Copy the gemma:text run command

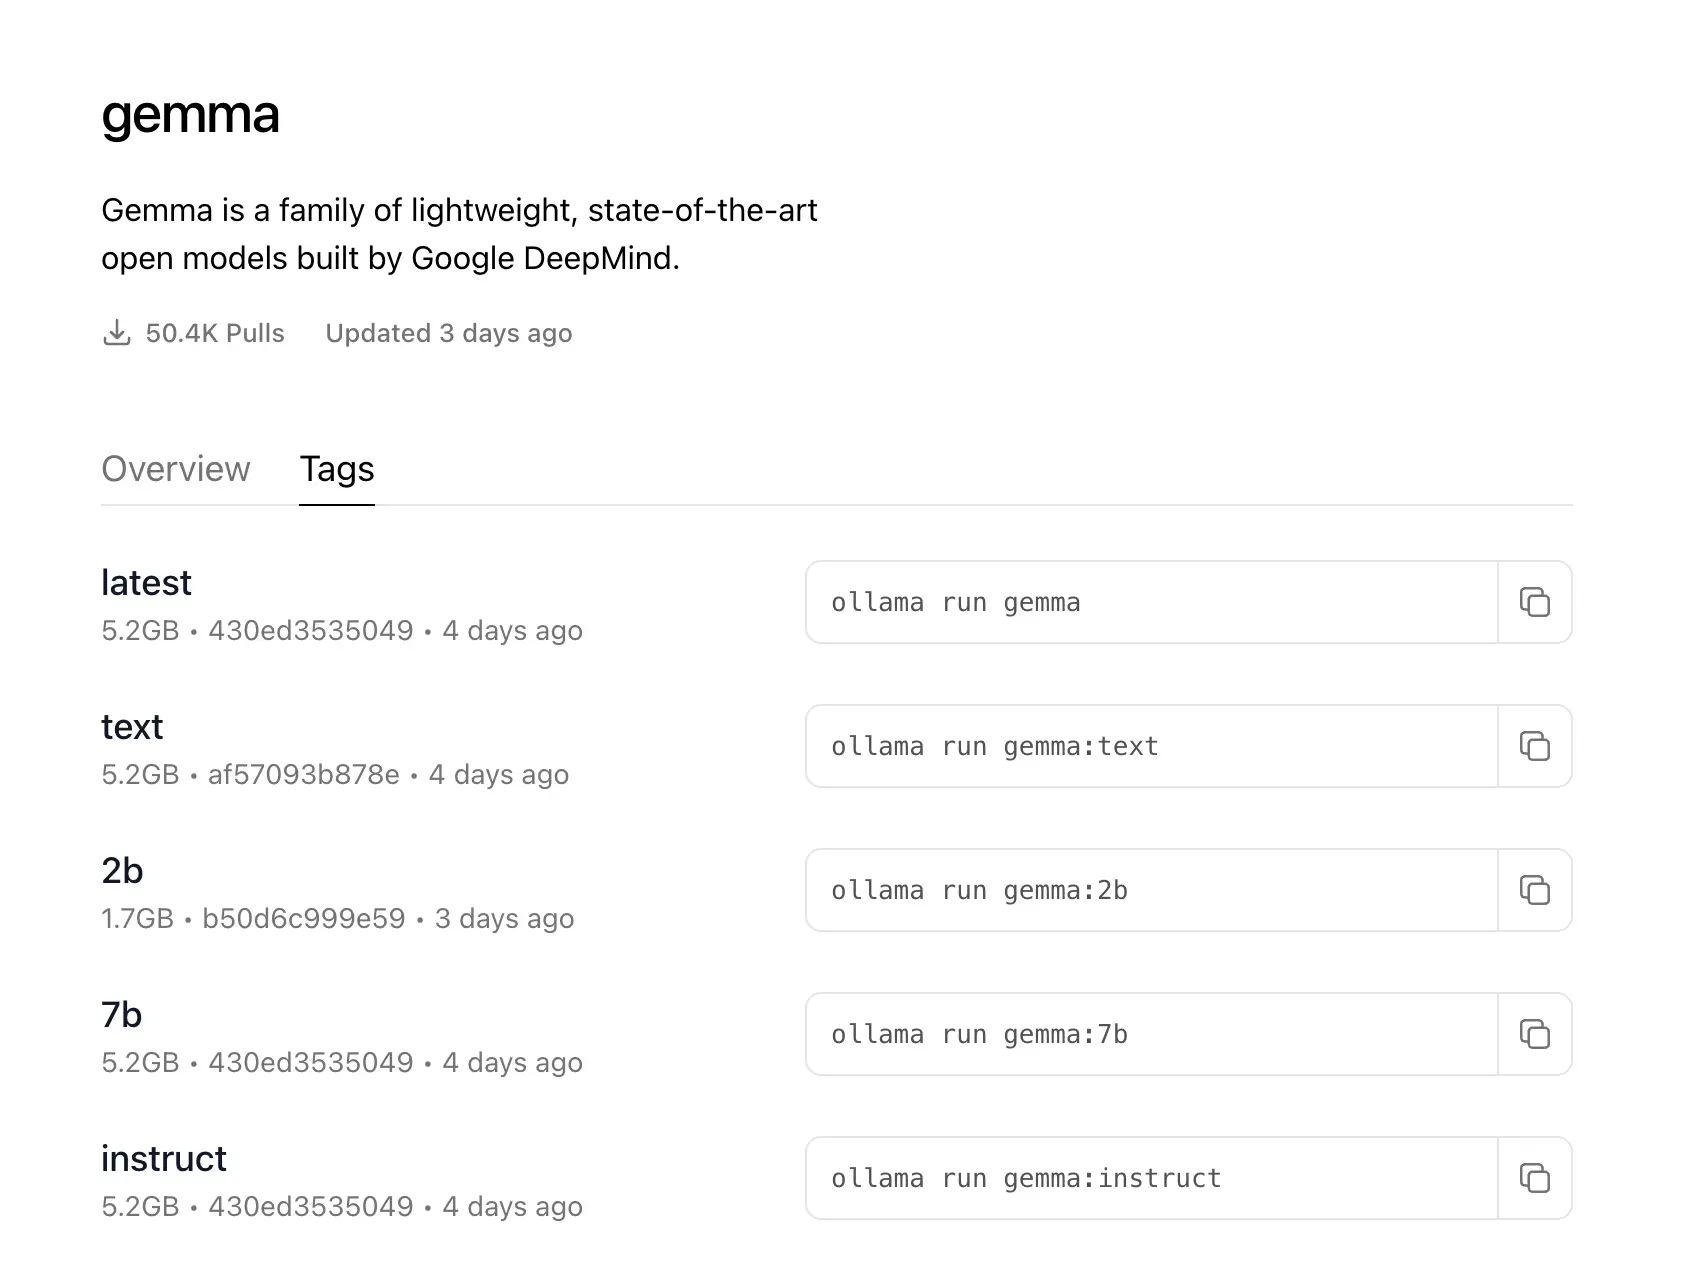point(1534,746)
